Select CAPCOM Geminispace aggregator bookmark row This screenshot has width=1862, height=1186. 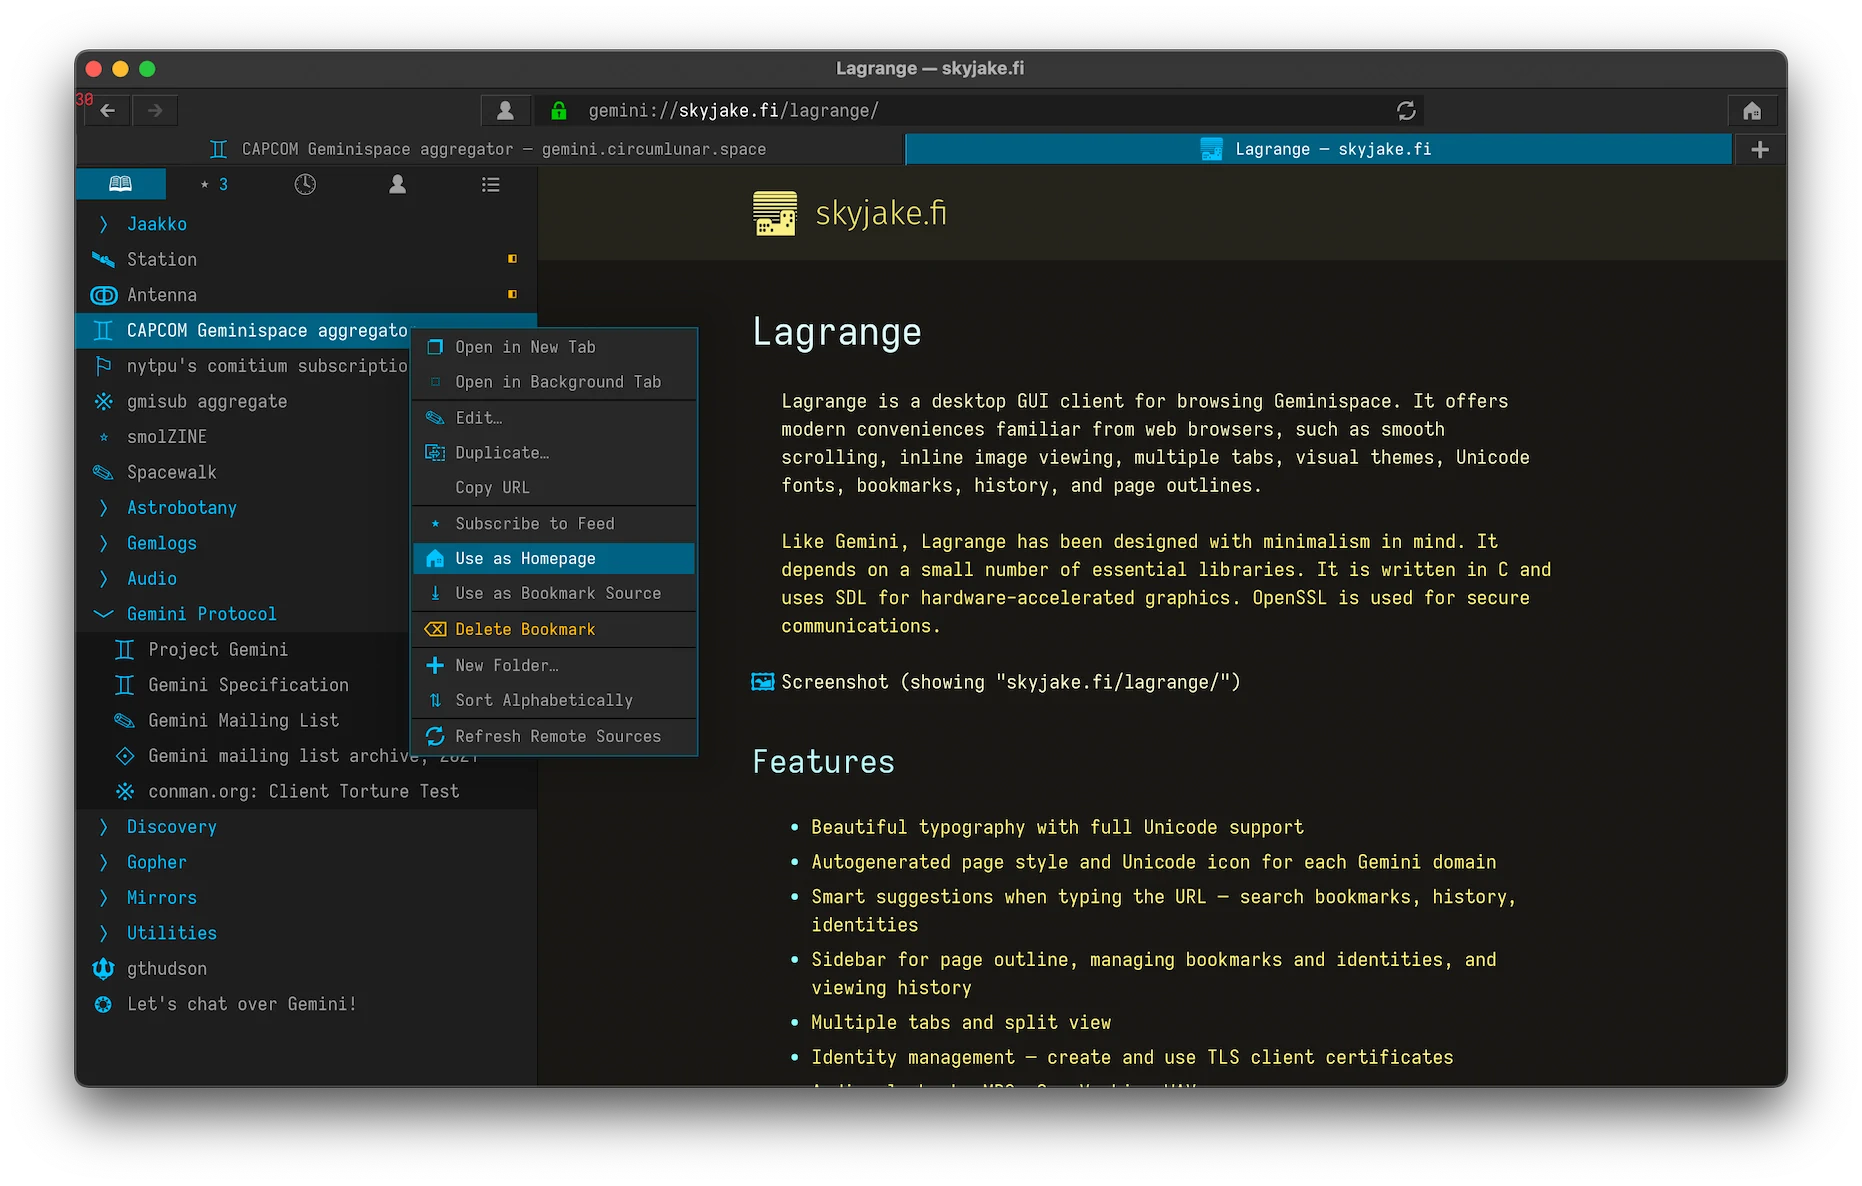[242, 330]
